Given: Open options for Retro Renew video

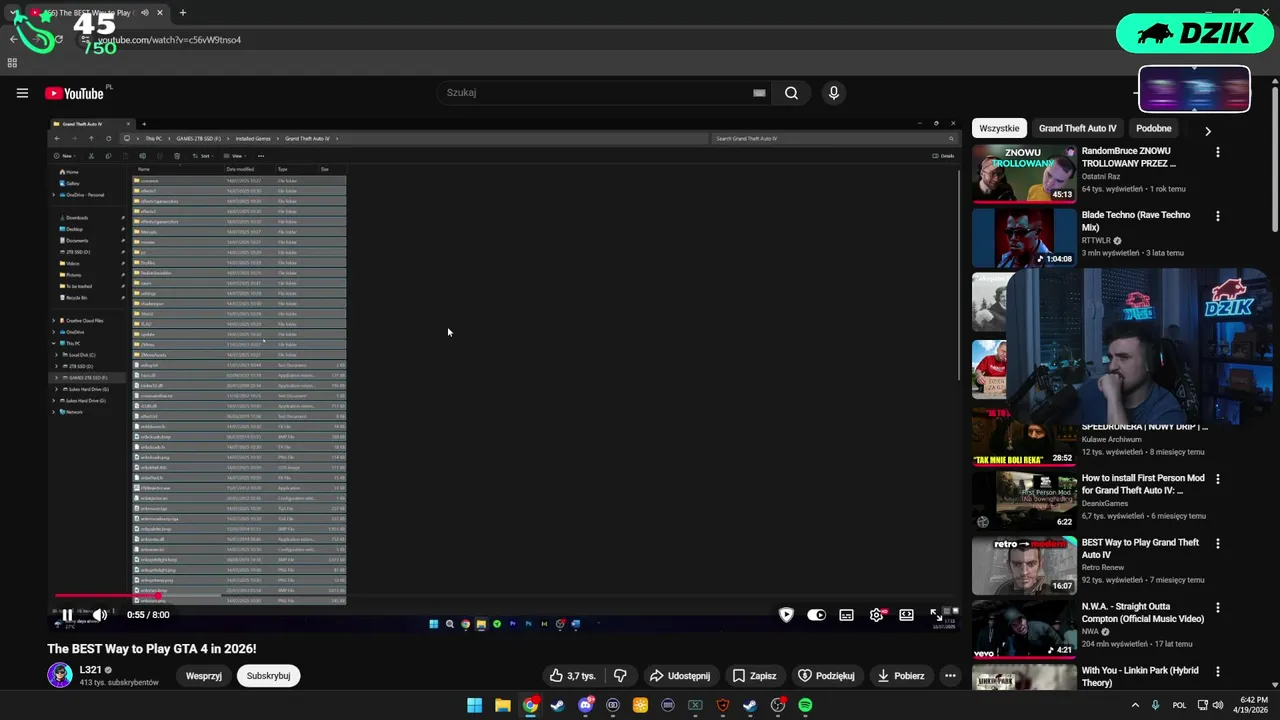Looking at the screenshot, I should click(x=1217, y=543).
